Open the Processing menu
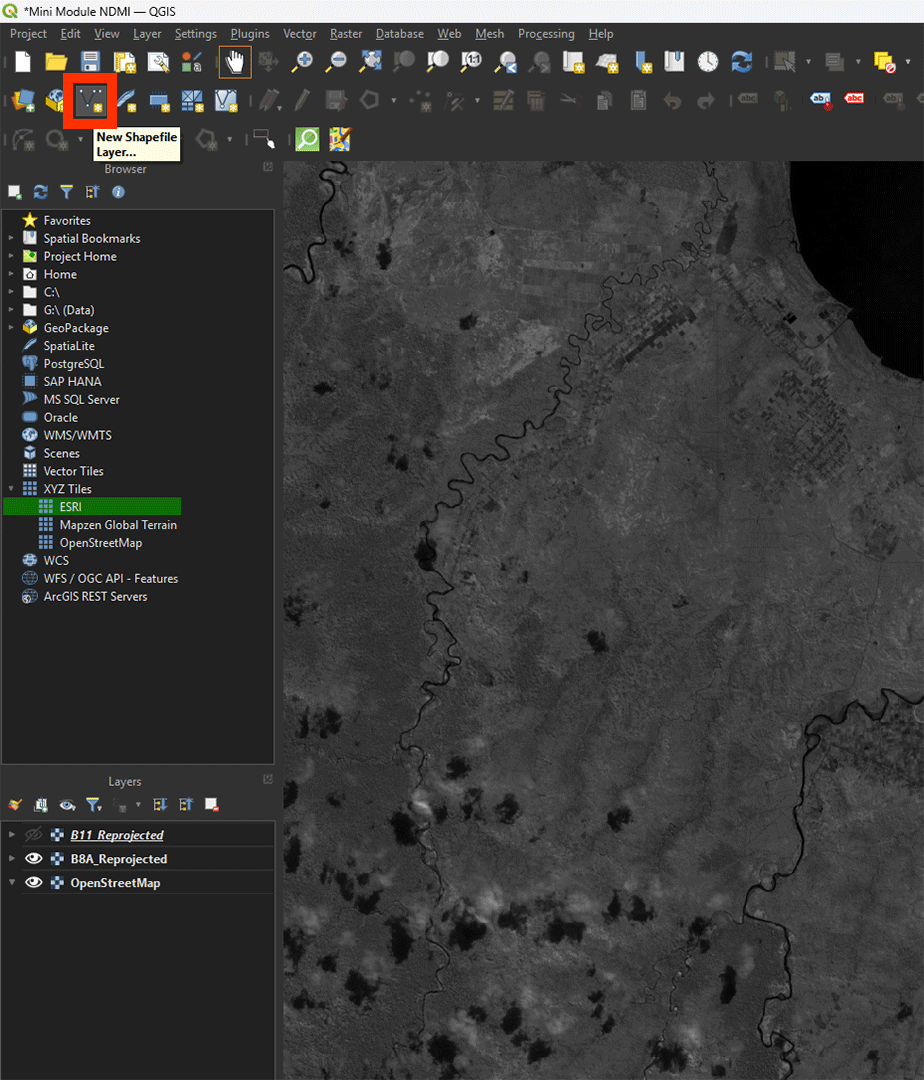Screen dimensions: 924x1080 546,34
